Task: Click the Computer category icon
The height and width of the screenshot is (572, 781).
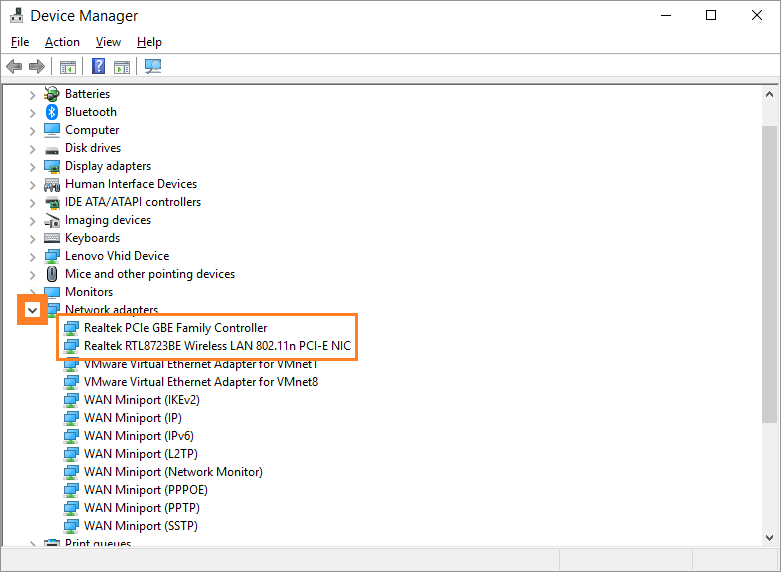Action: coord(52,130)
